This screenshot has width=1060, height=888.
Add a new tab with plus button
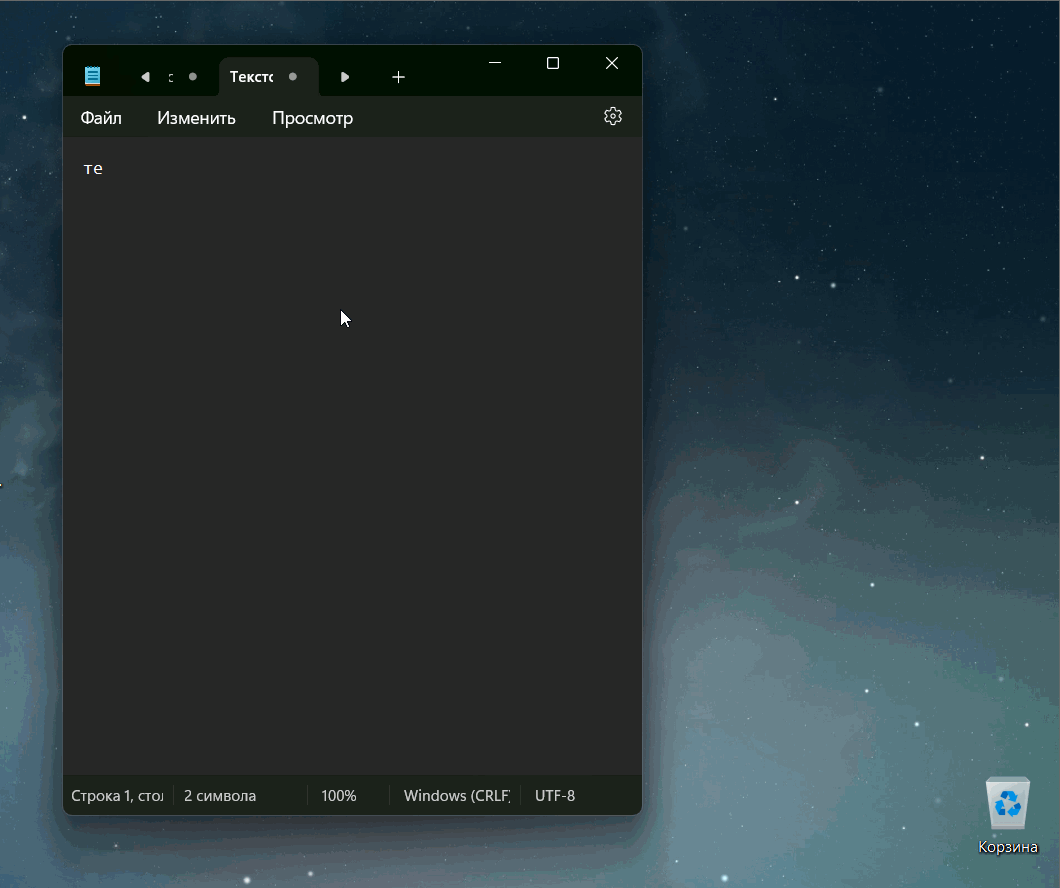[x=398, y=77]
